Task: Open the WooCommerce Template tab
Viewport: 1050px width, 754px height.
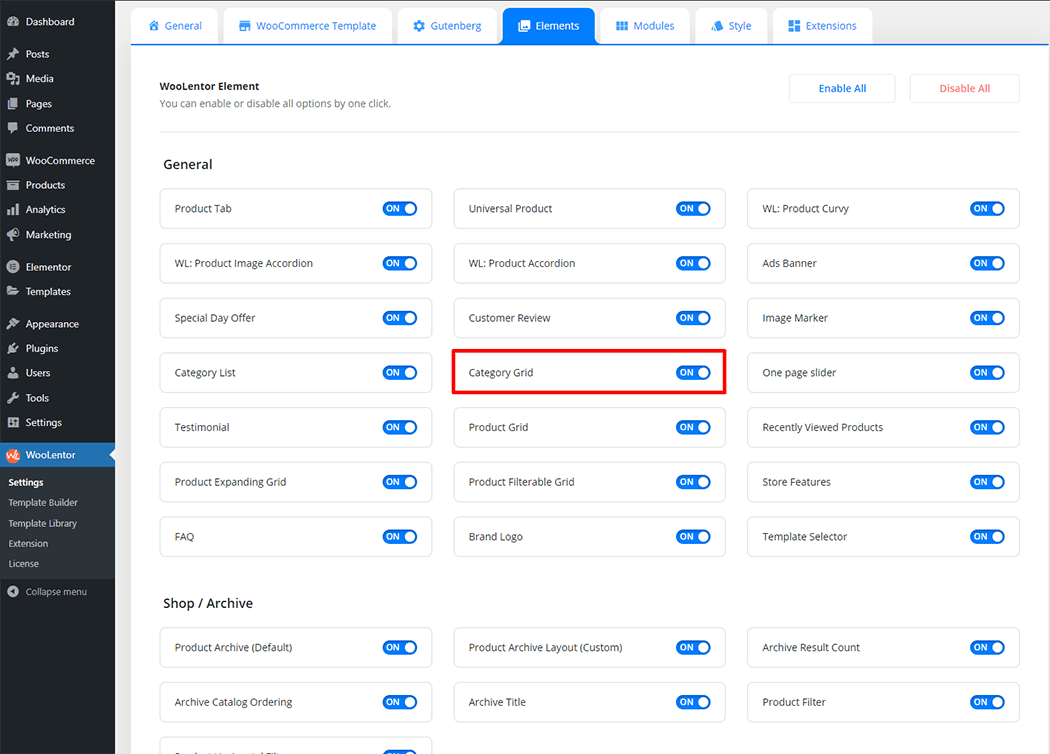Action: [x=307, y=26]
